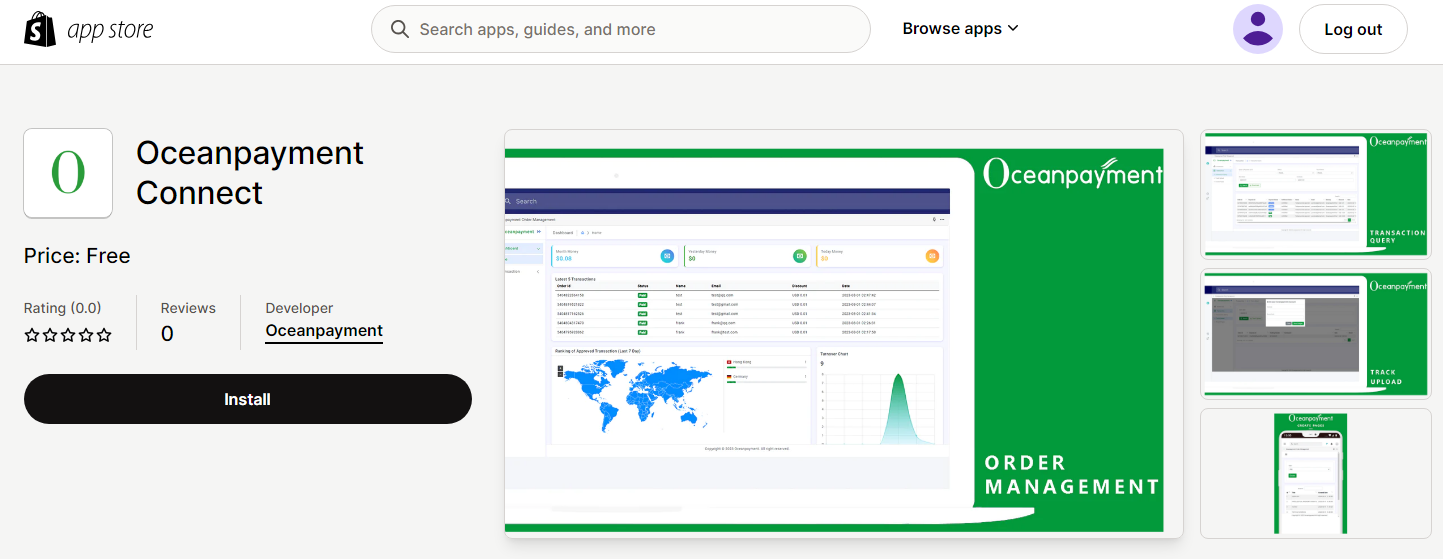Click the third rating star

click(68, 335)
